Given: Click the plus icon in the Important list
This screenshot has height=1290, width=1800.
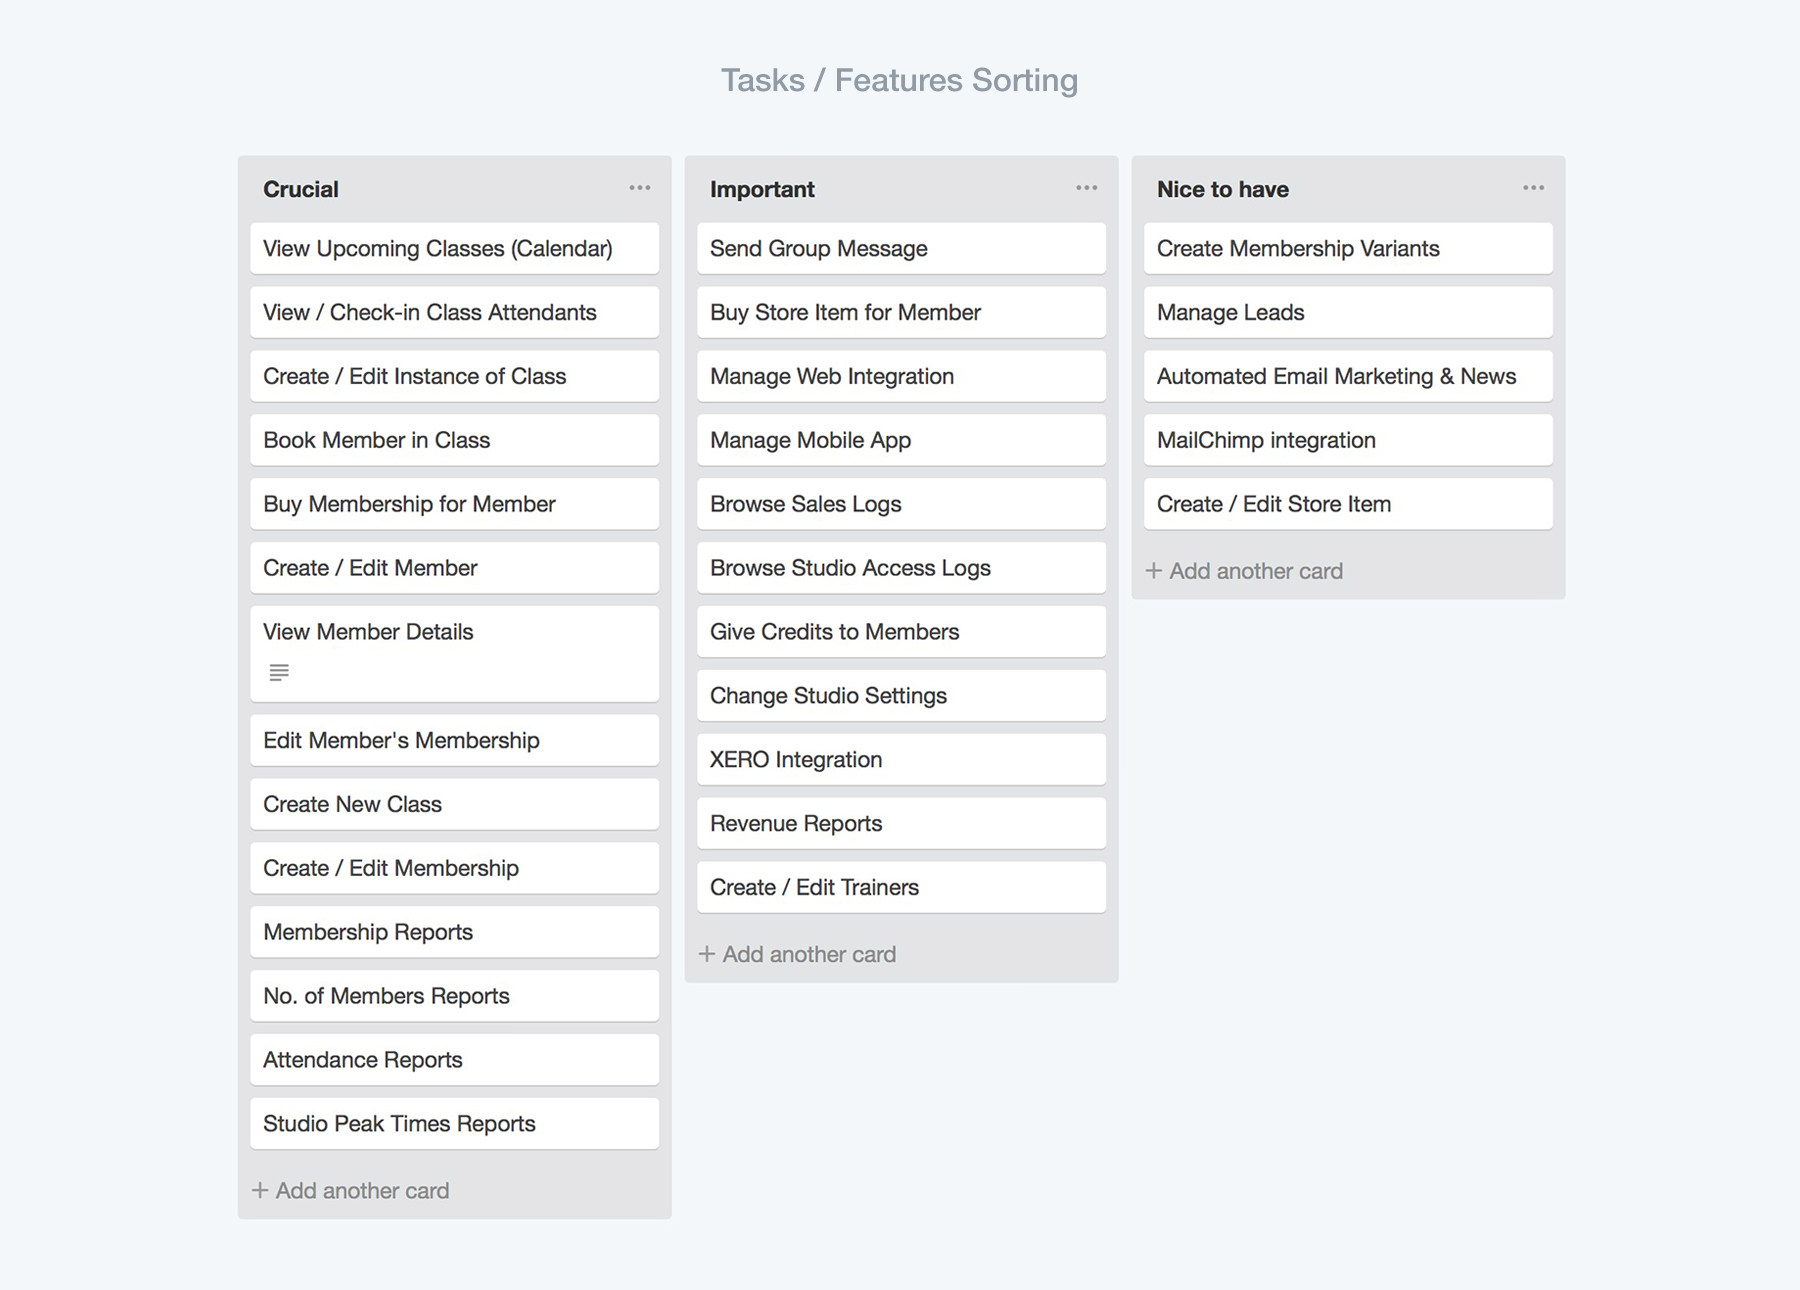Looking at the screenshot, I should [x=707, y=954].
